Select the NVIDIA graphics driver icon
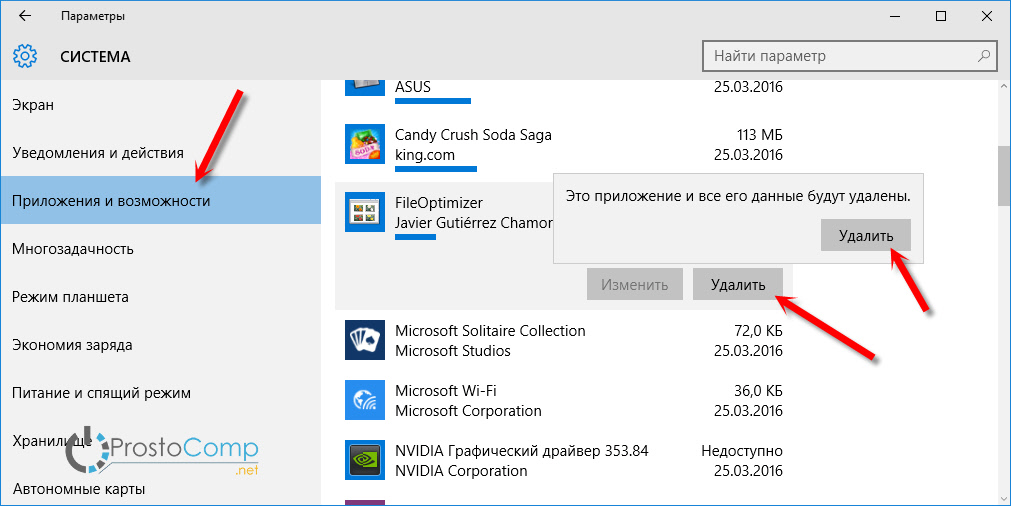Image resolution: width=1011 pixels, height=506 pixels. pos(364,460)
